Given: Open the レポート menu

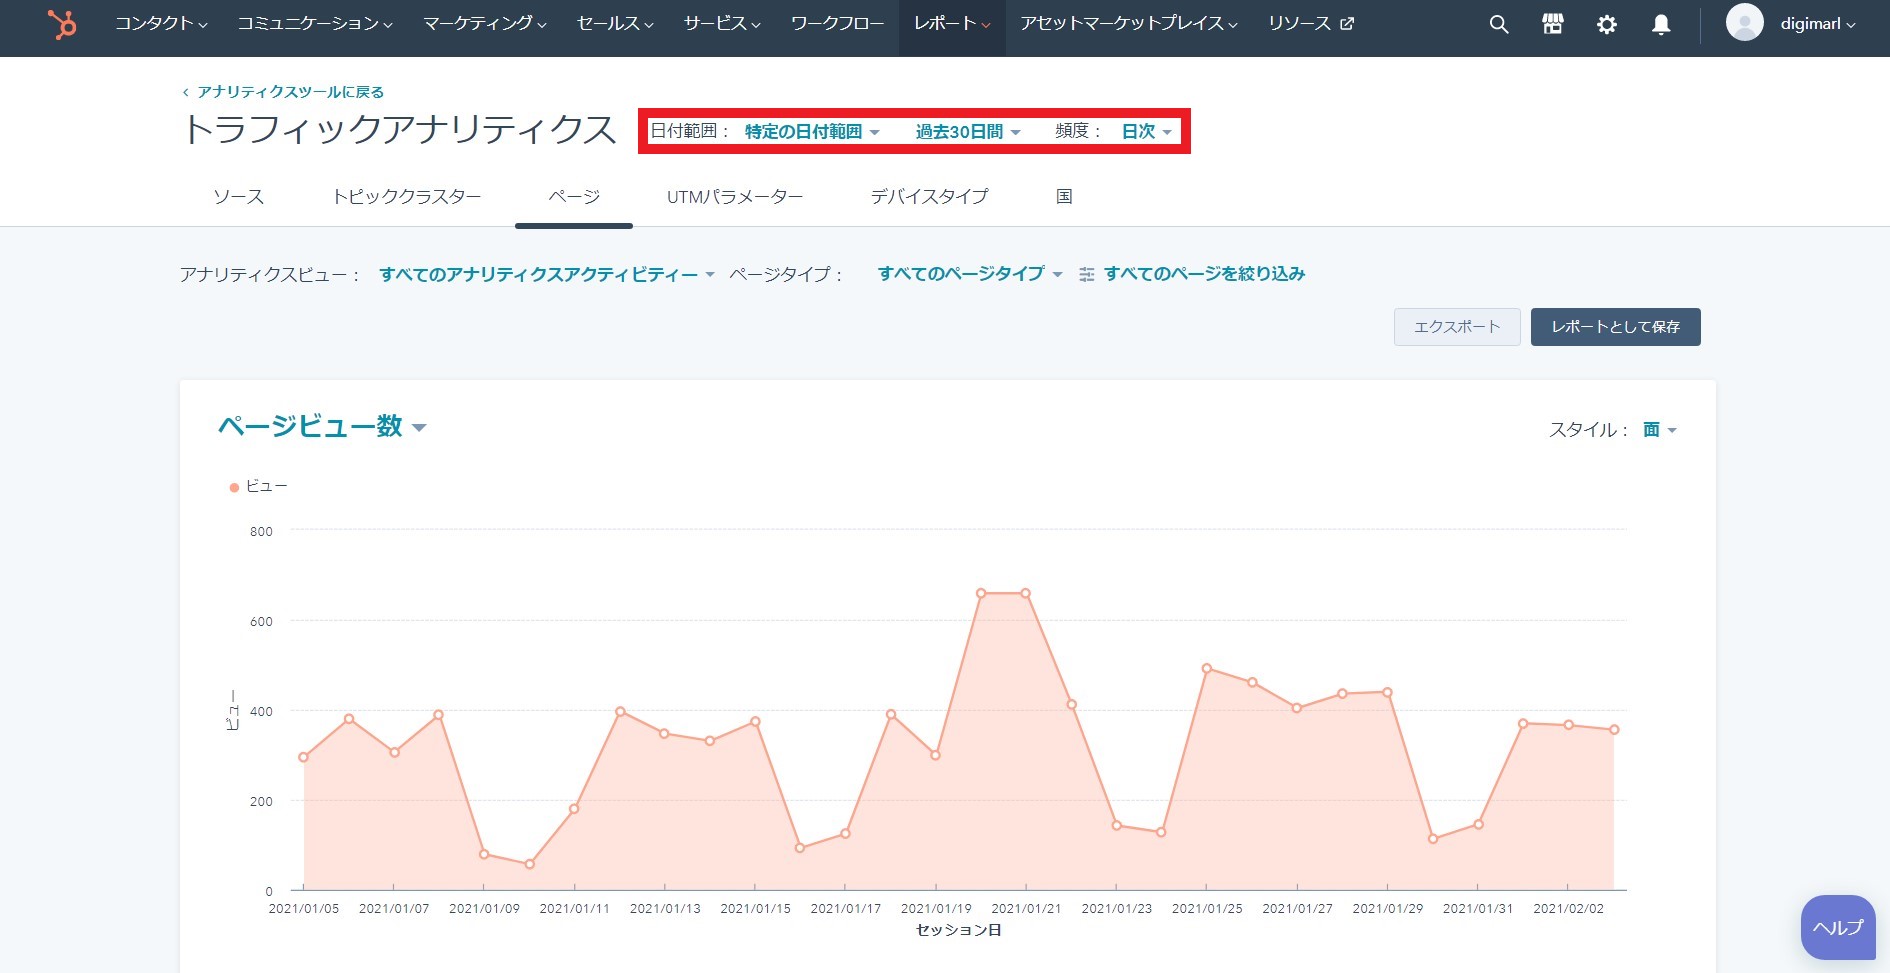Looking at the screenshot, I should pyautogui.click(x=952, y=24).
